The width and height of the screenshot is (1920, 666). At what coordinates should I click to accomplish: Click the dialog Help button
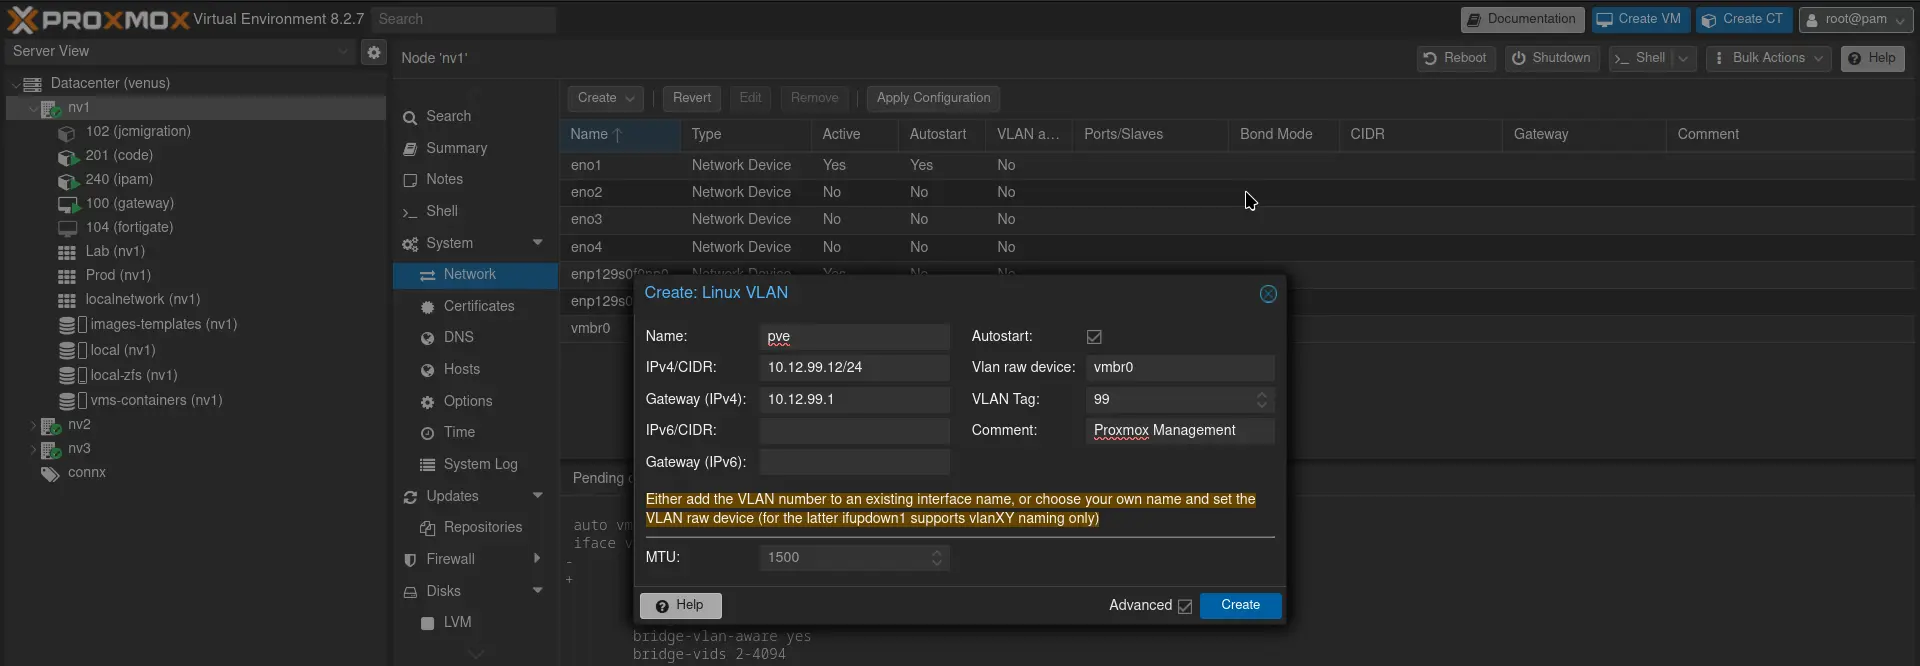680,606
